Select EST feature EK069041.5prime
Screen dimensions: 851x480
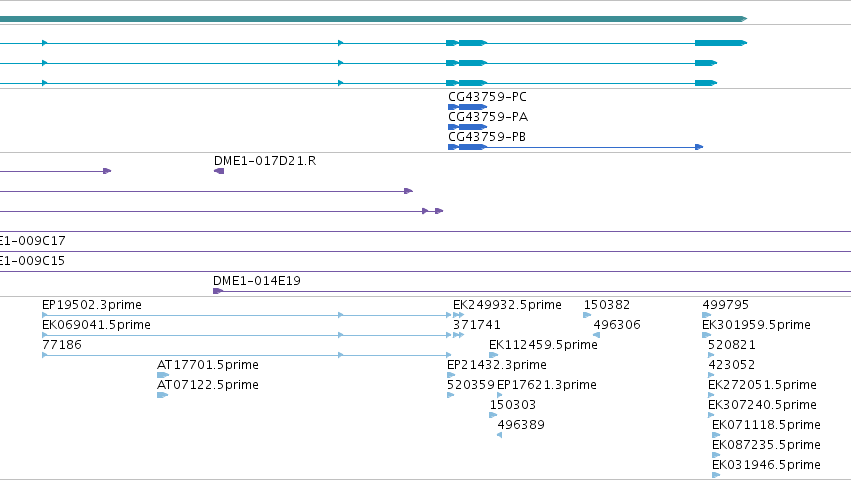[x=96, y=325]
